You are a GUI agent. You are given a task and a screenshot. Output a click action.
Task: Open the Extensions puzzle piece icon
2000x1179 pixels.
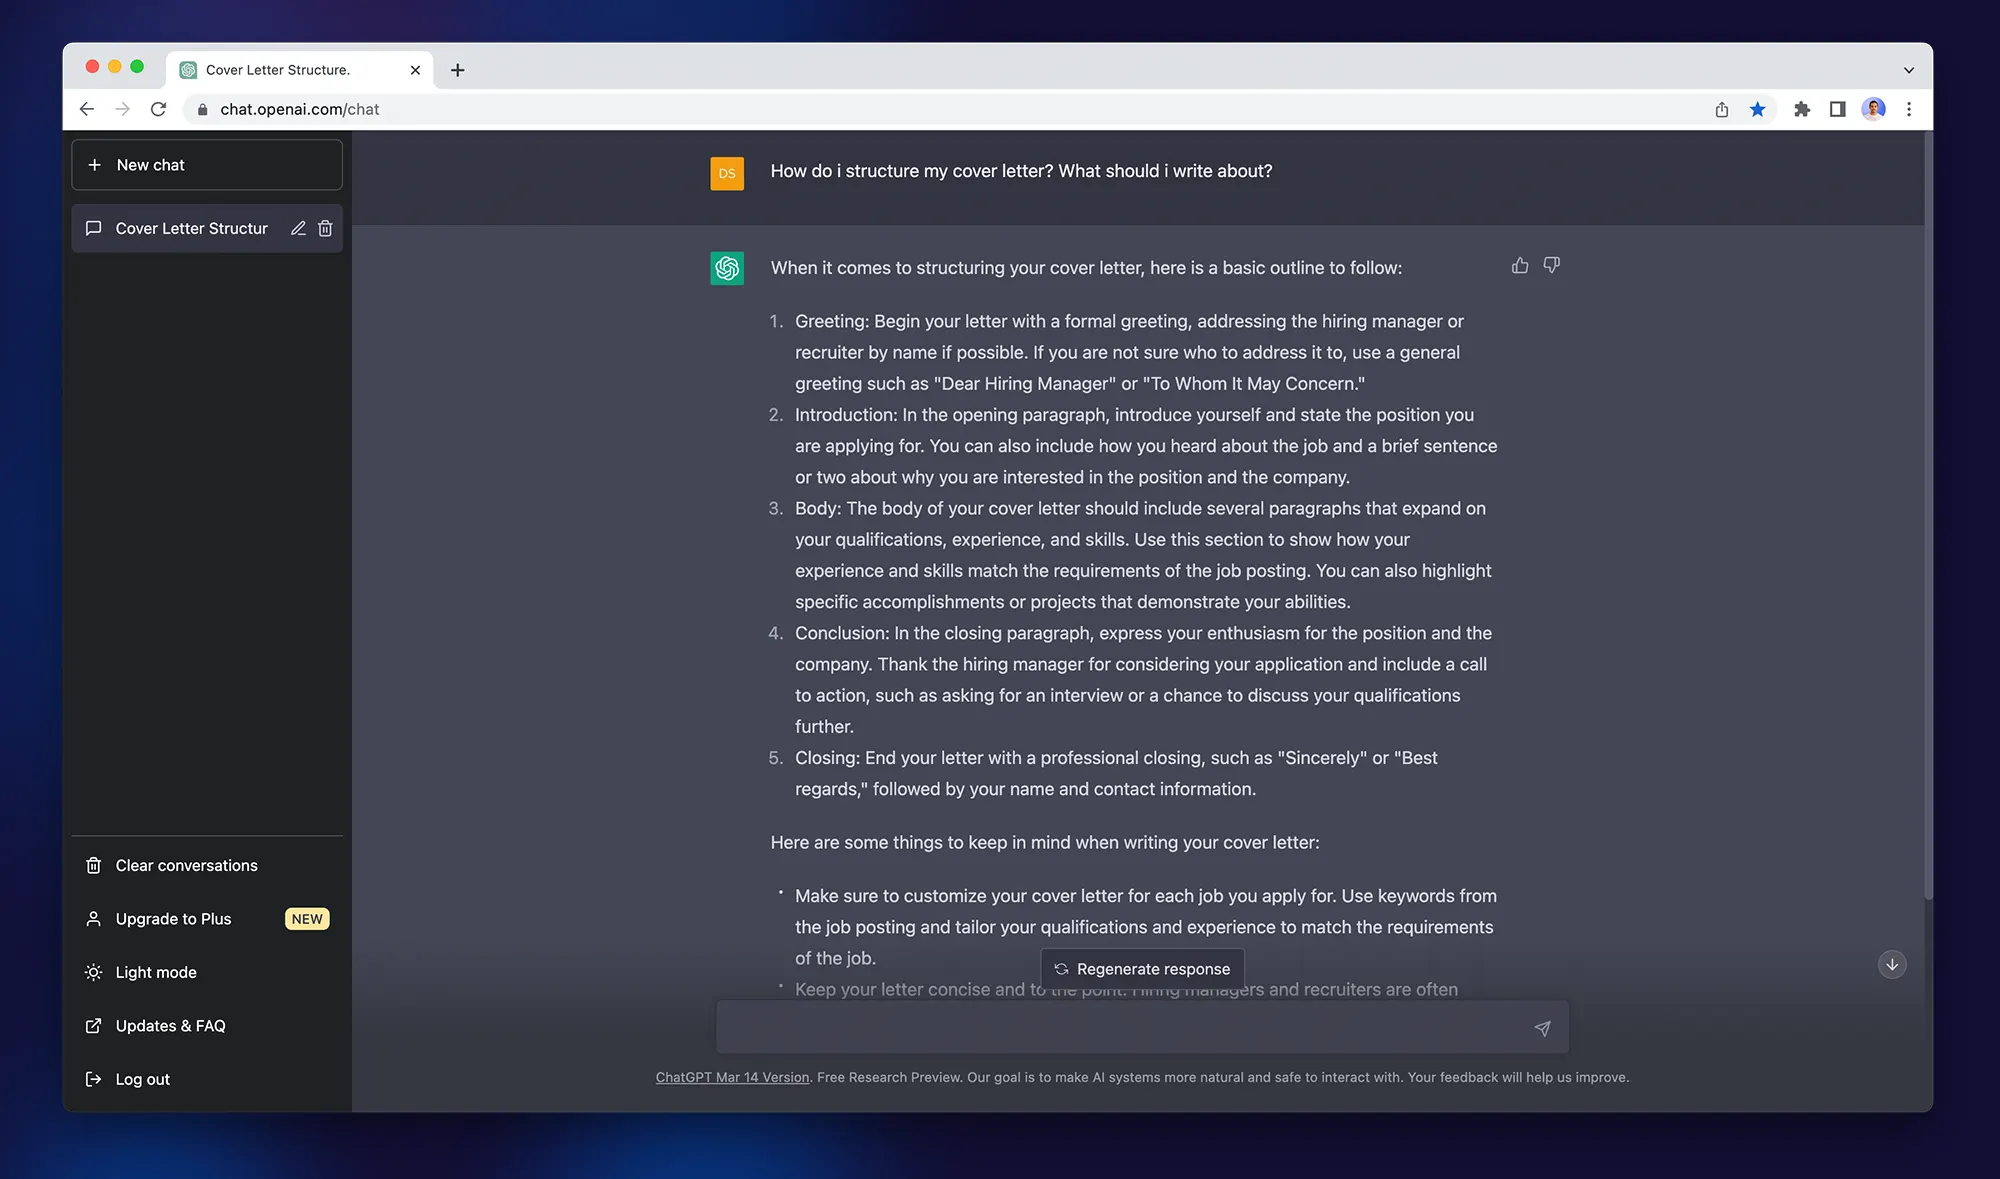[x=1802, y=109]
